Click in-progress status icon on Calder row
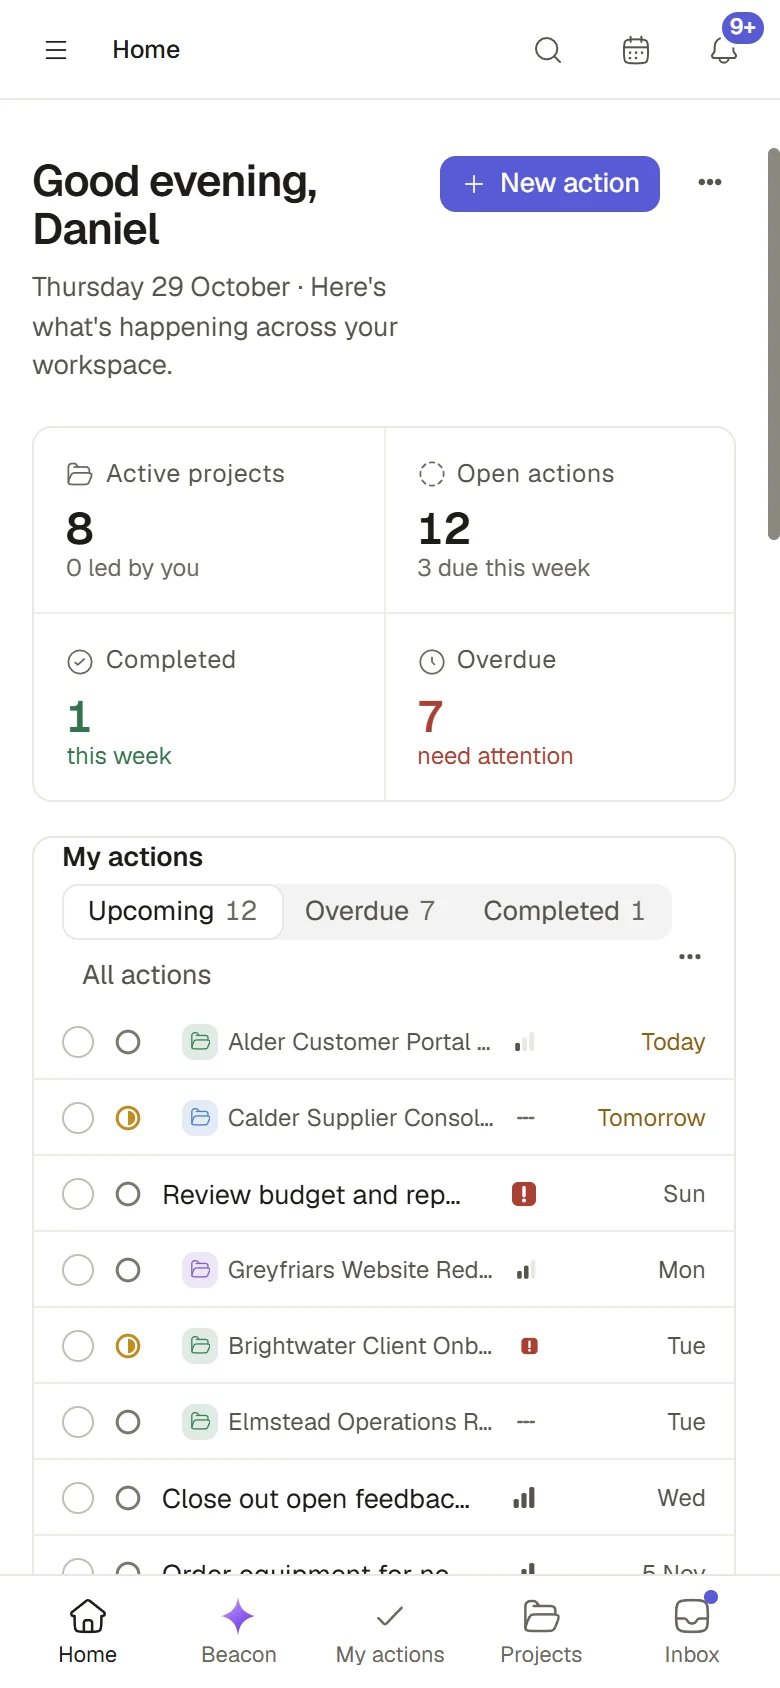The image size is (780, 1688). [x=128, y=1118]
